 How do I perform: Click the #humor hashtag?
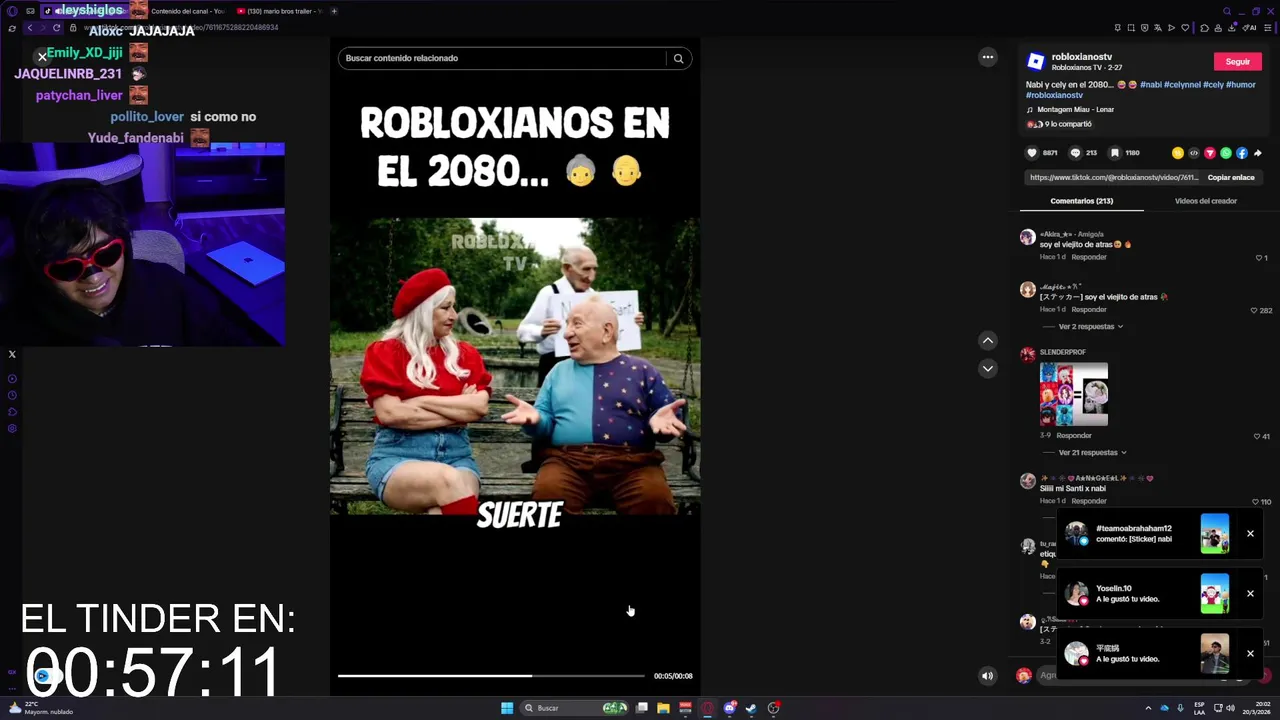pyautogui.click(x=1240, y=85)
